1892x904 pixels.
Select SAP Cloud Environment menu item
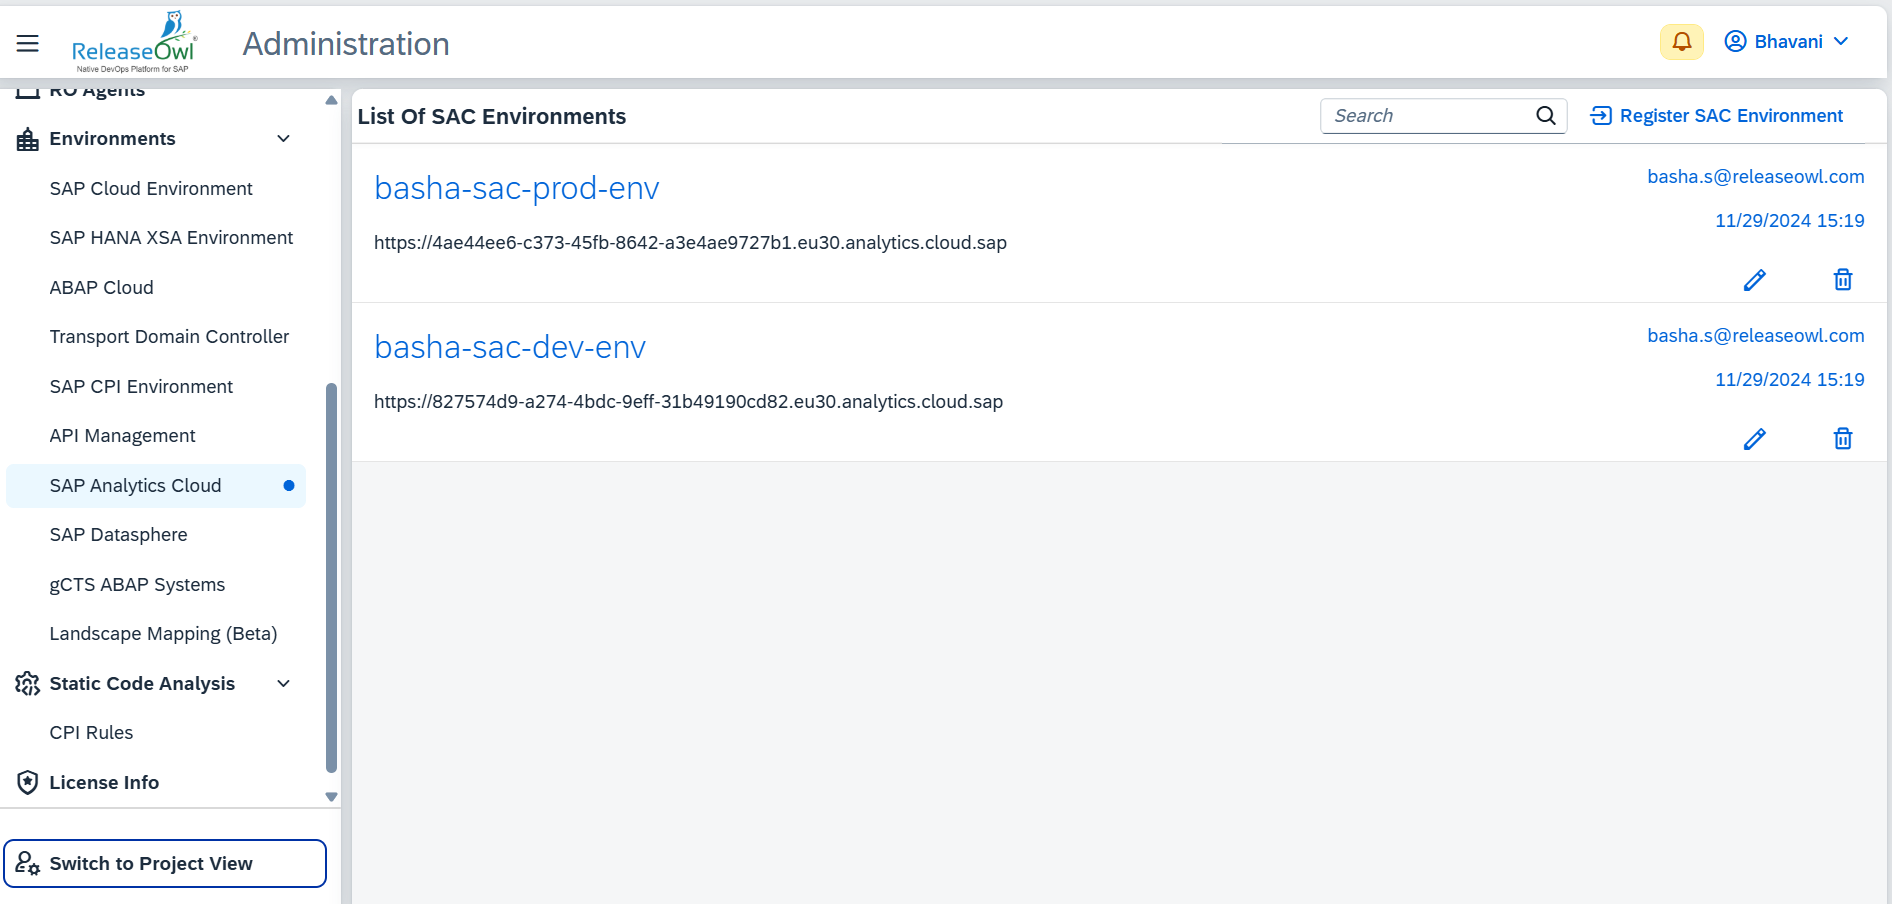[151, 189]
